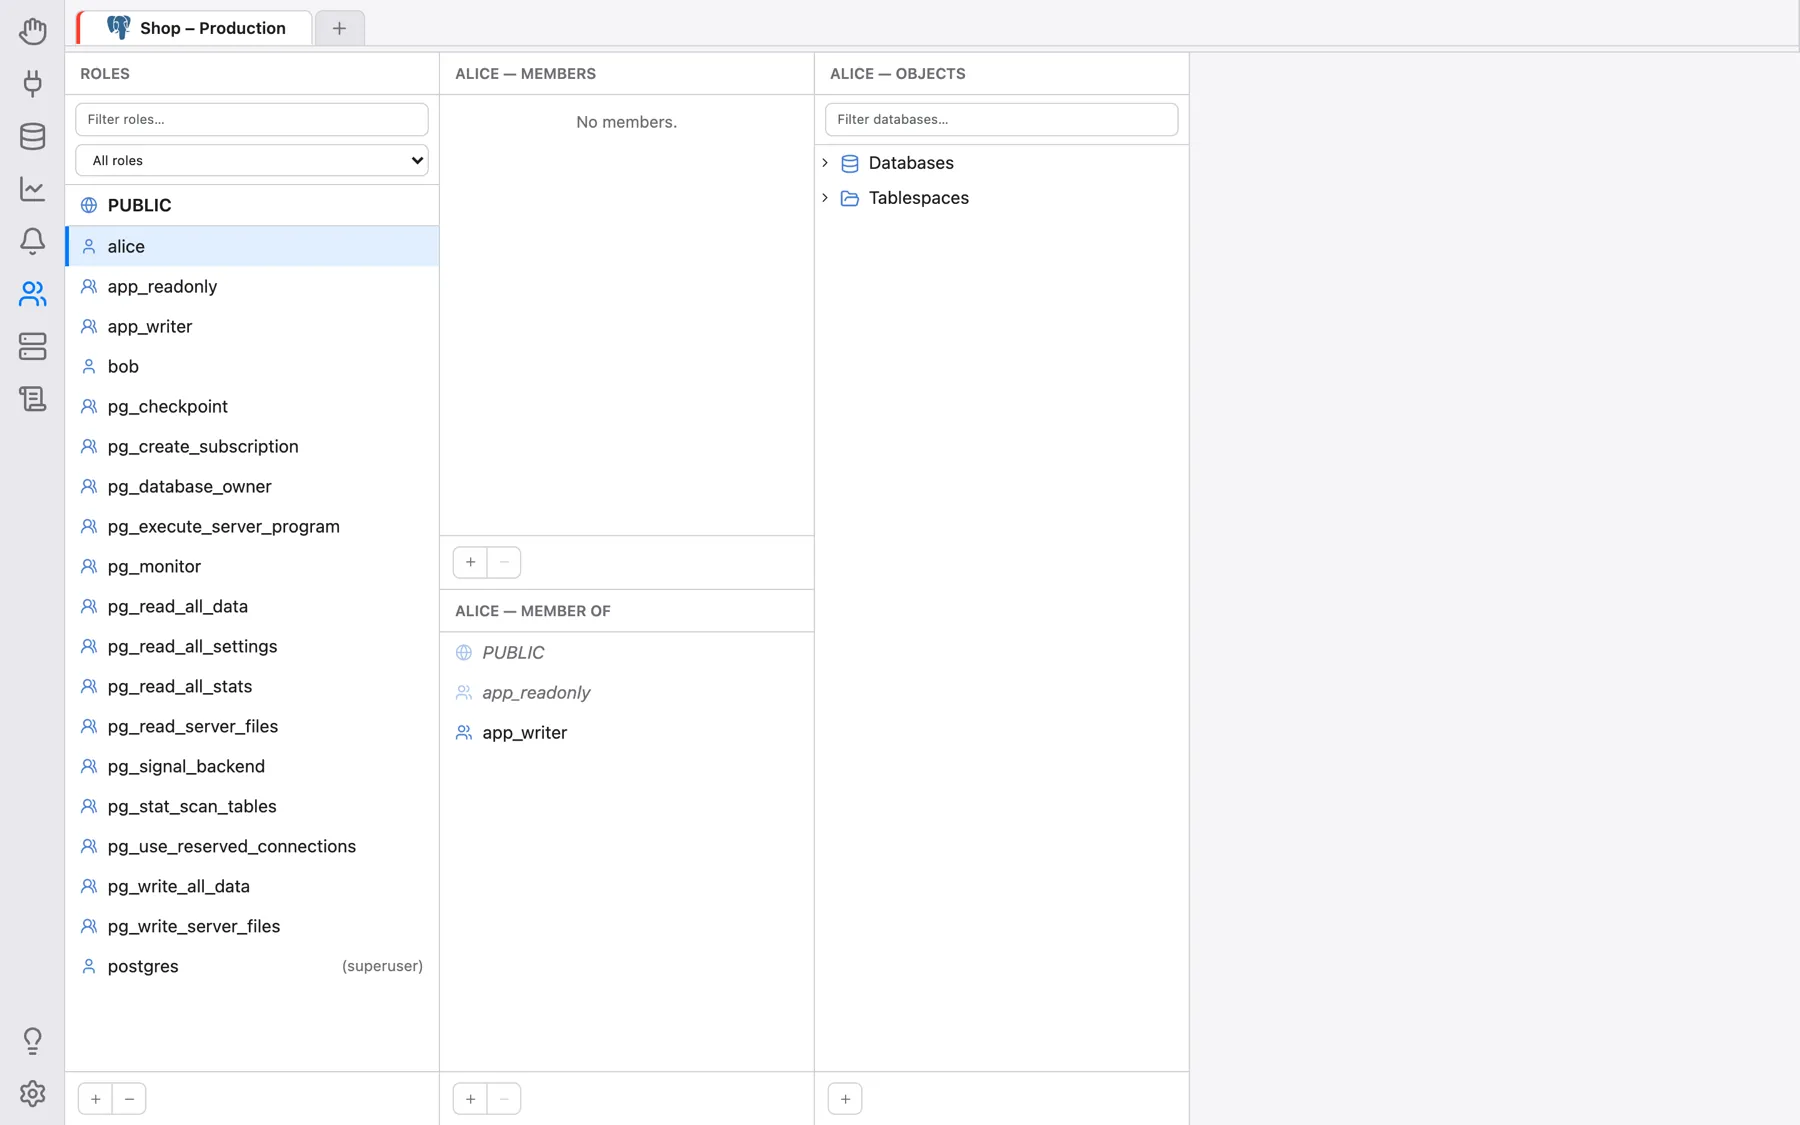1800x1125 pixels.
Task: Select the pg_read_all_data role
Action: pos(252,606)
